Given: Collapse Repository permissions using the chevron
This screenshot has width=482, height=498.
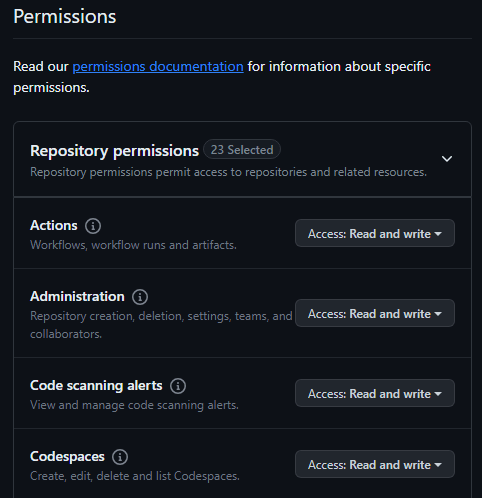Looking at the screenshot, I should (x=447, y=159).
